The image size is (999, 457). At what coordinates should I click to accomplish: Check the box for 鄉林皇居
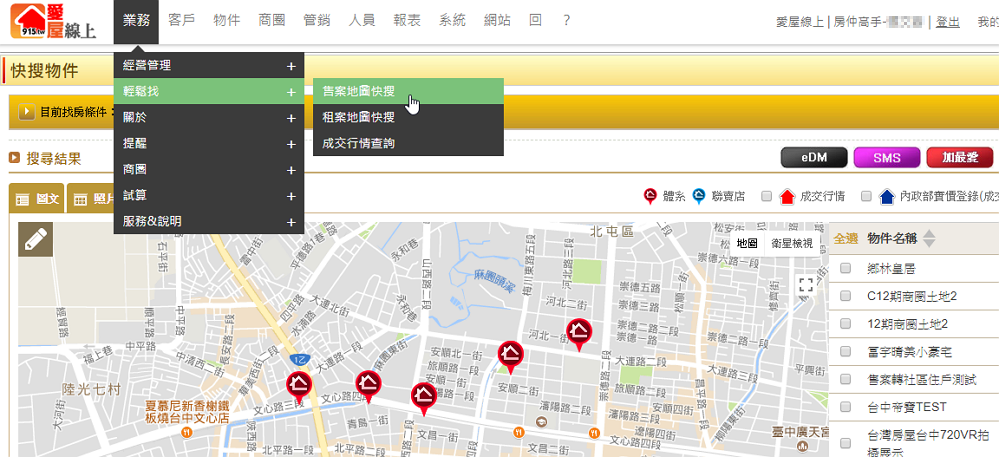(846, 268)
